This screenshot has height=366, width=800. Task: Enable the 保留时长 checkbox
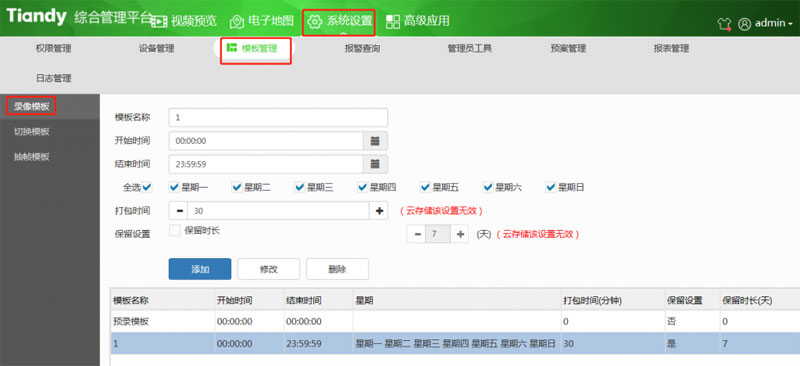pos(174,230)
